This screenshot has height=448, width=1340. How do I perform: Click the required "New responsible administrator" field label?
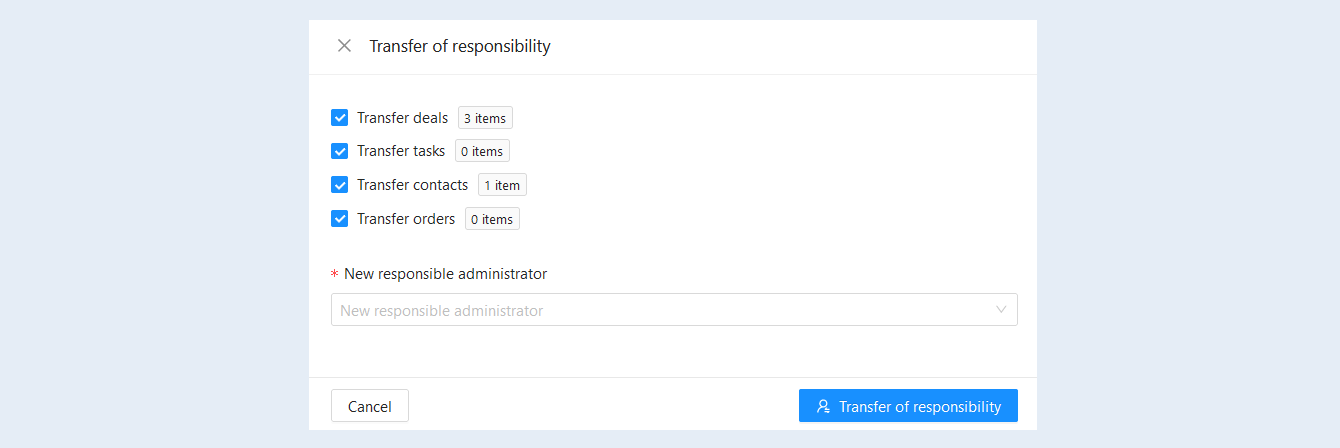pos(445,273)
